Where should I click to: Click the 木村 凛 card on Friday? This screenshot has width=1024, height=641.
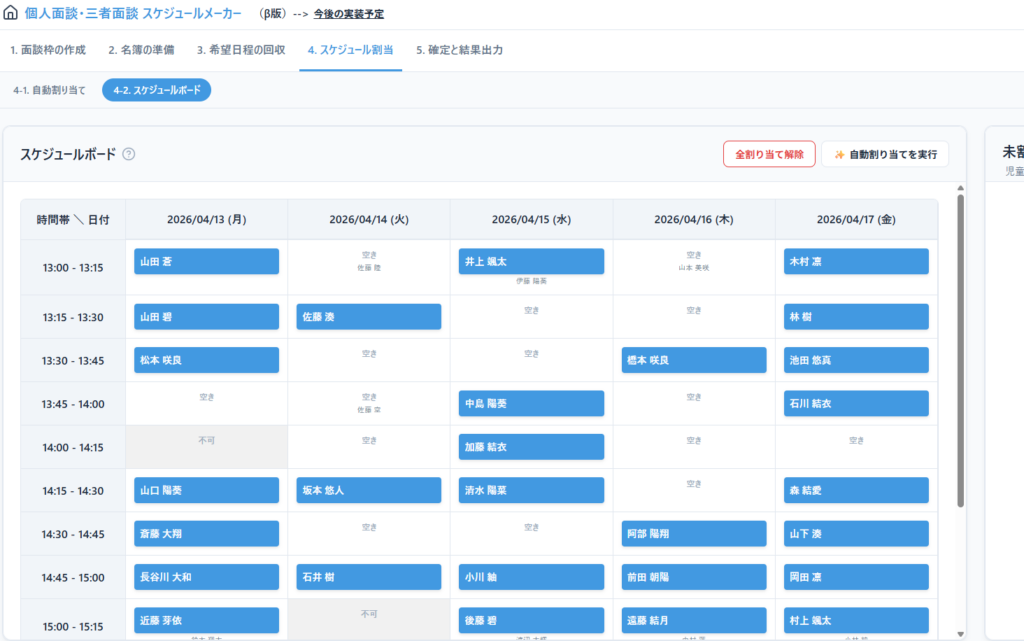856,261
